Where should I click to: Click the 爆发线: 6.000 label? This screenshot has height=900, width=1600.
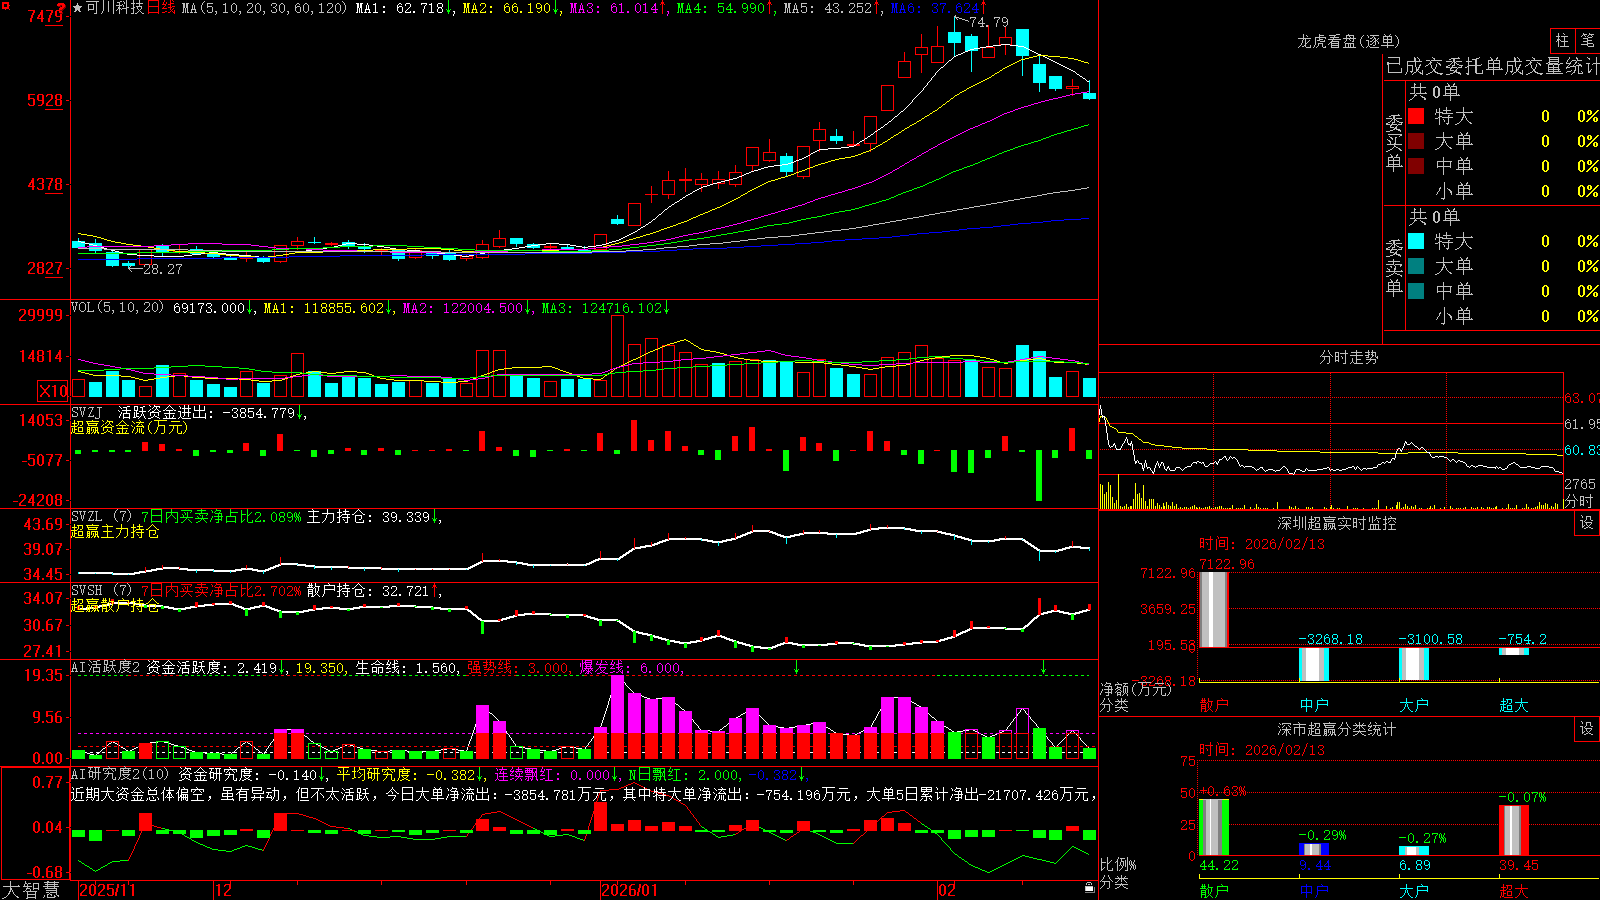click(x=630, y=668)
